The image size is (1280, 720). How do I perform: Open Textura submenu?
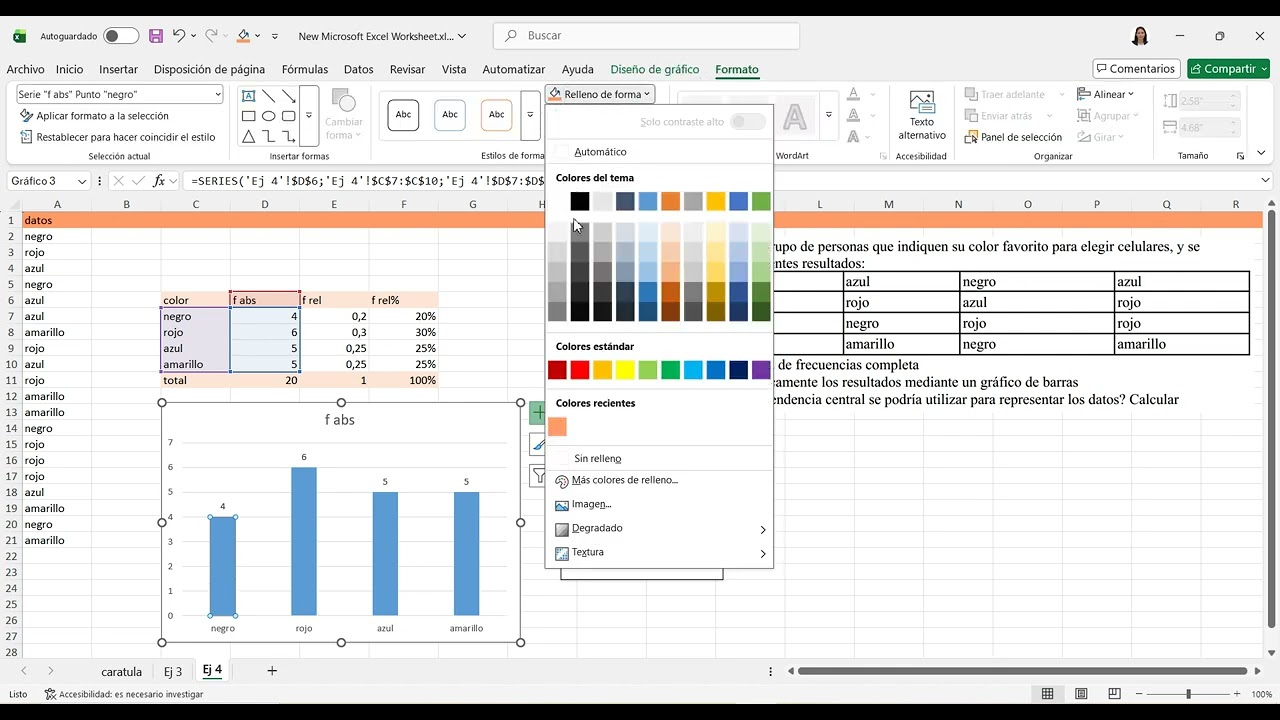pos(659,552)
